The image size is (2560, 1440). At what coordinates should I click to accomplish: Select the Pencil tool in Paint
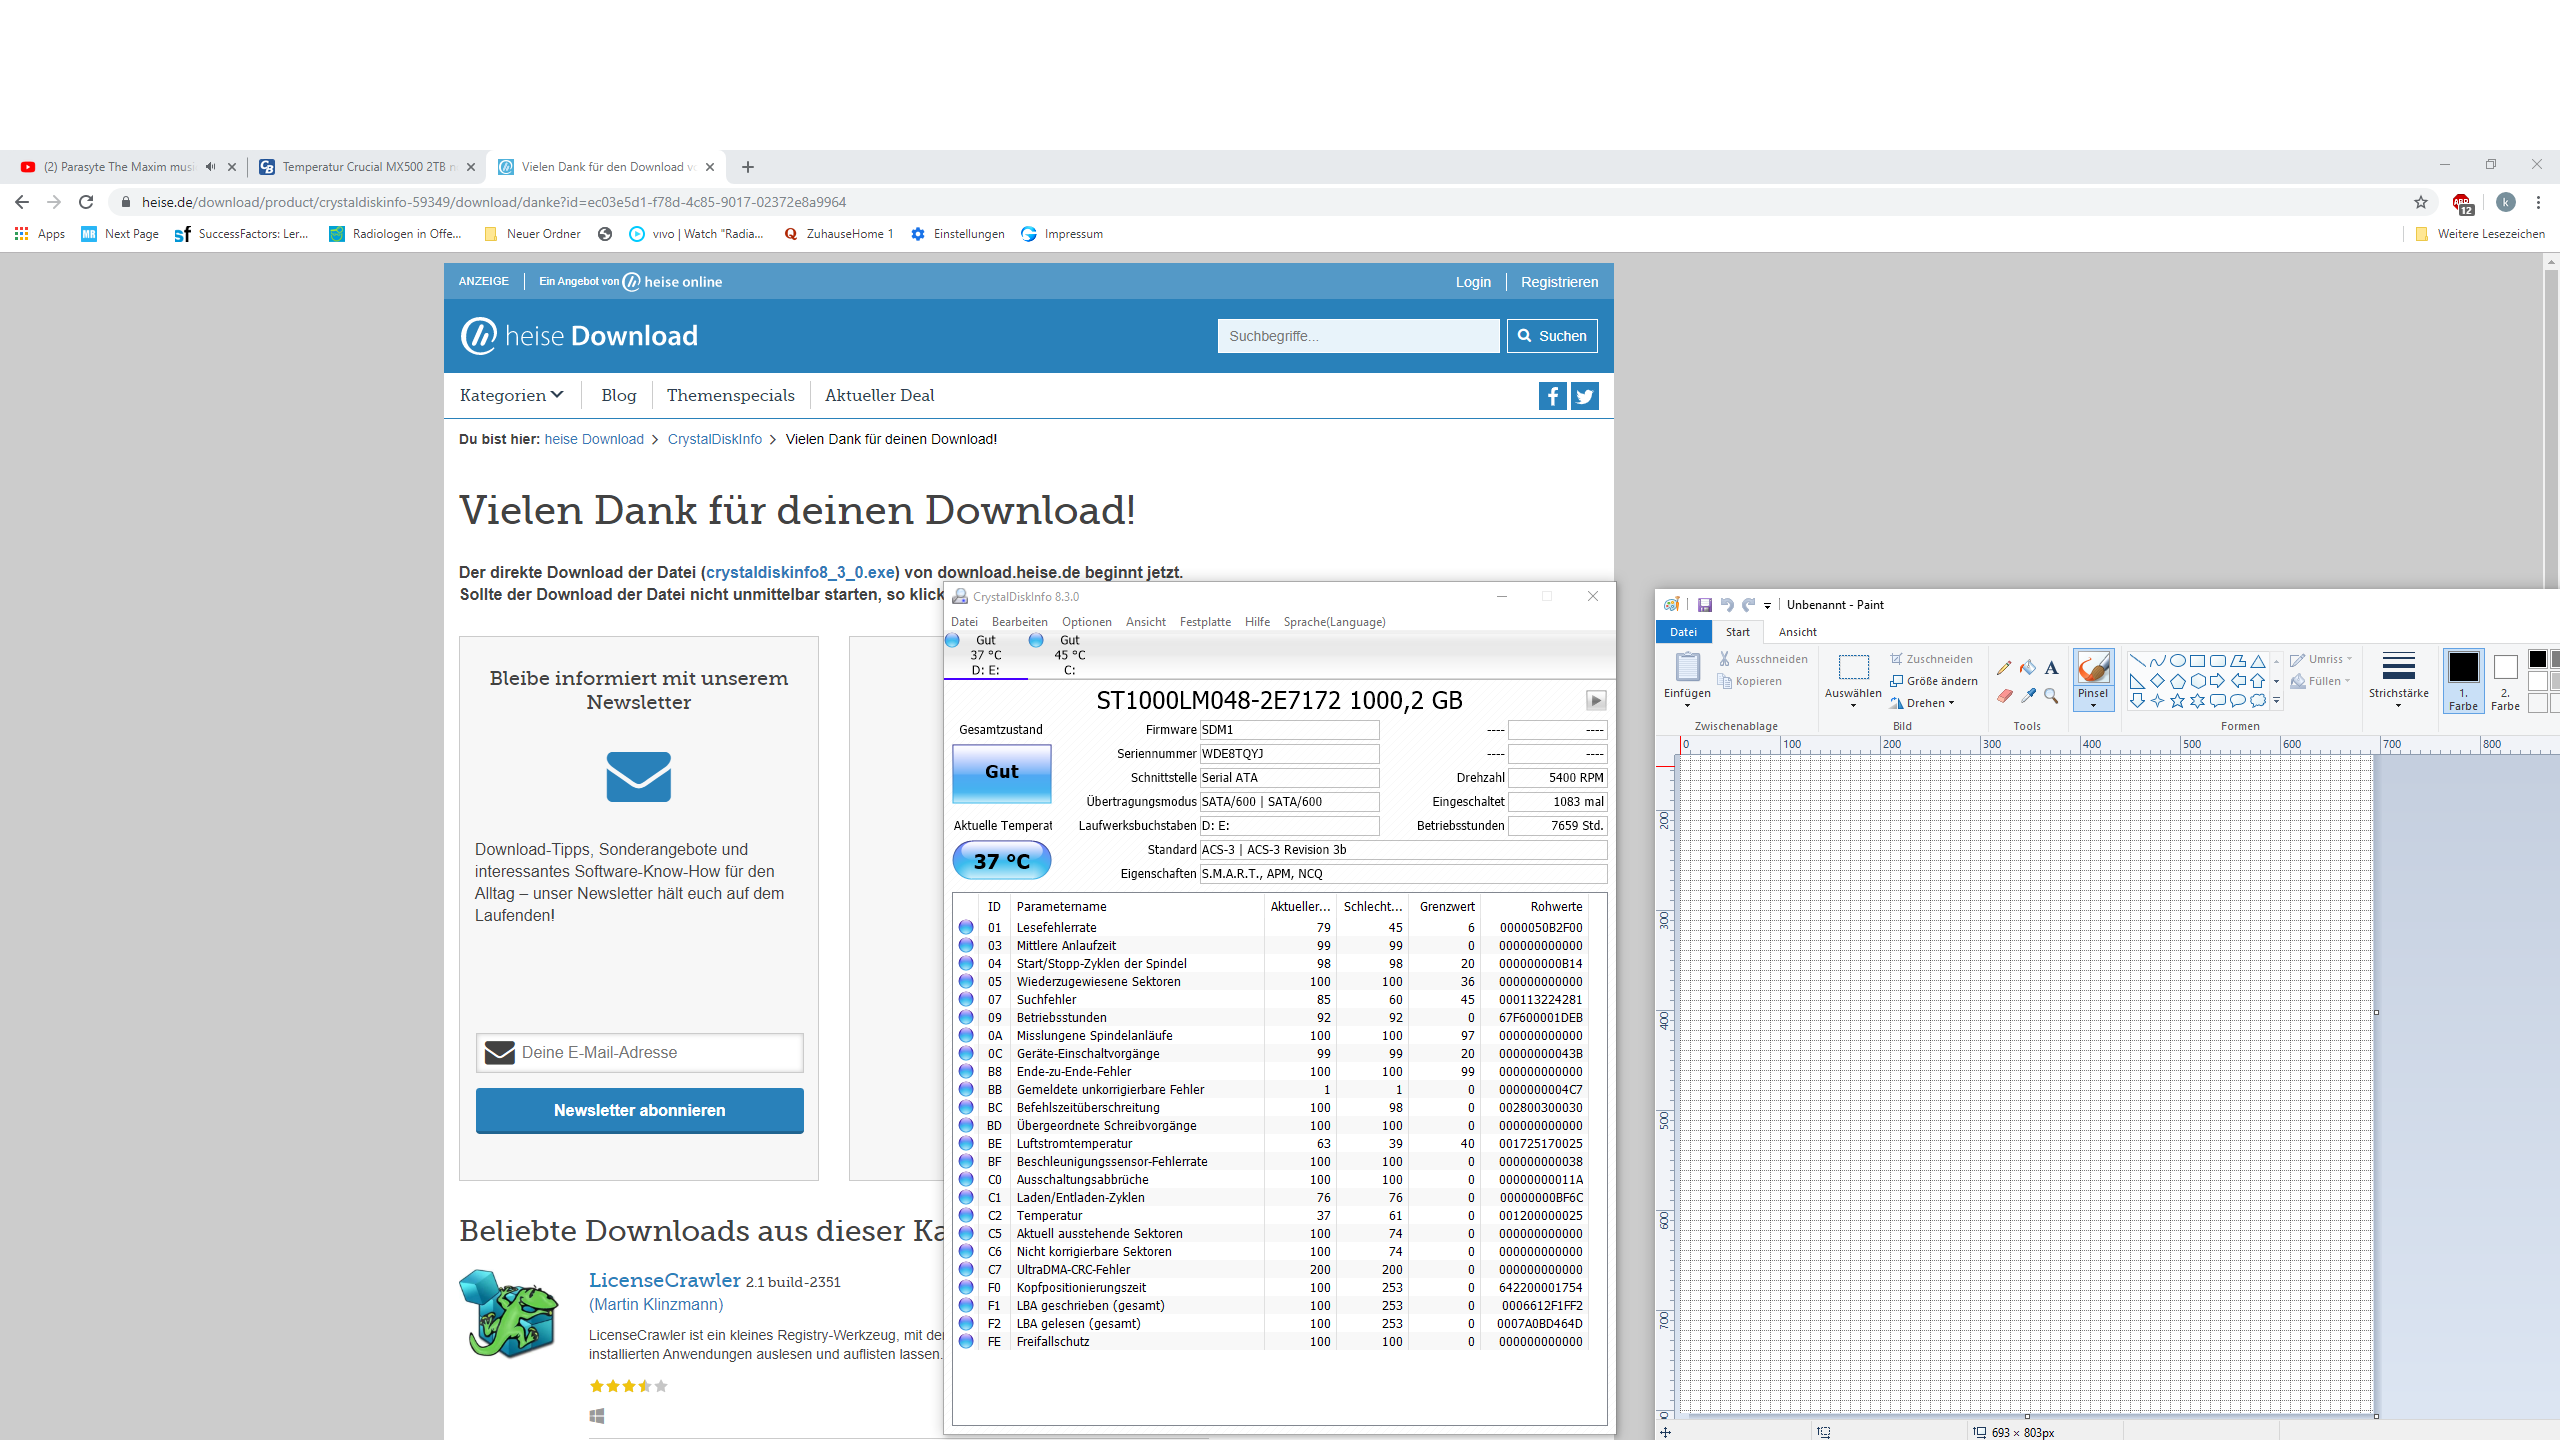(x=2004, y=667)
